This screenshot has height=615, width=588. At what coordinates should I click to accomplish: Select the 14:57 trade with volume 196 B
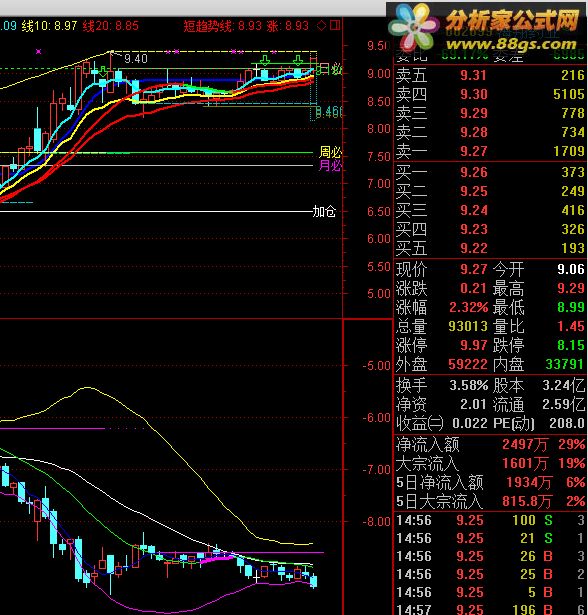(x=490, y=610)
